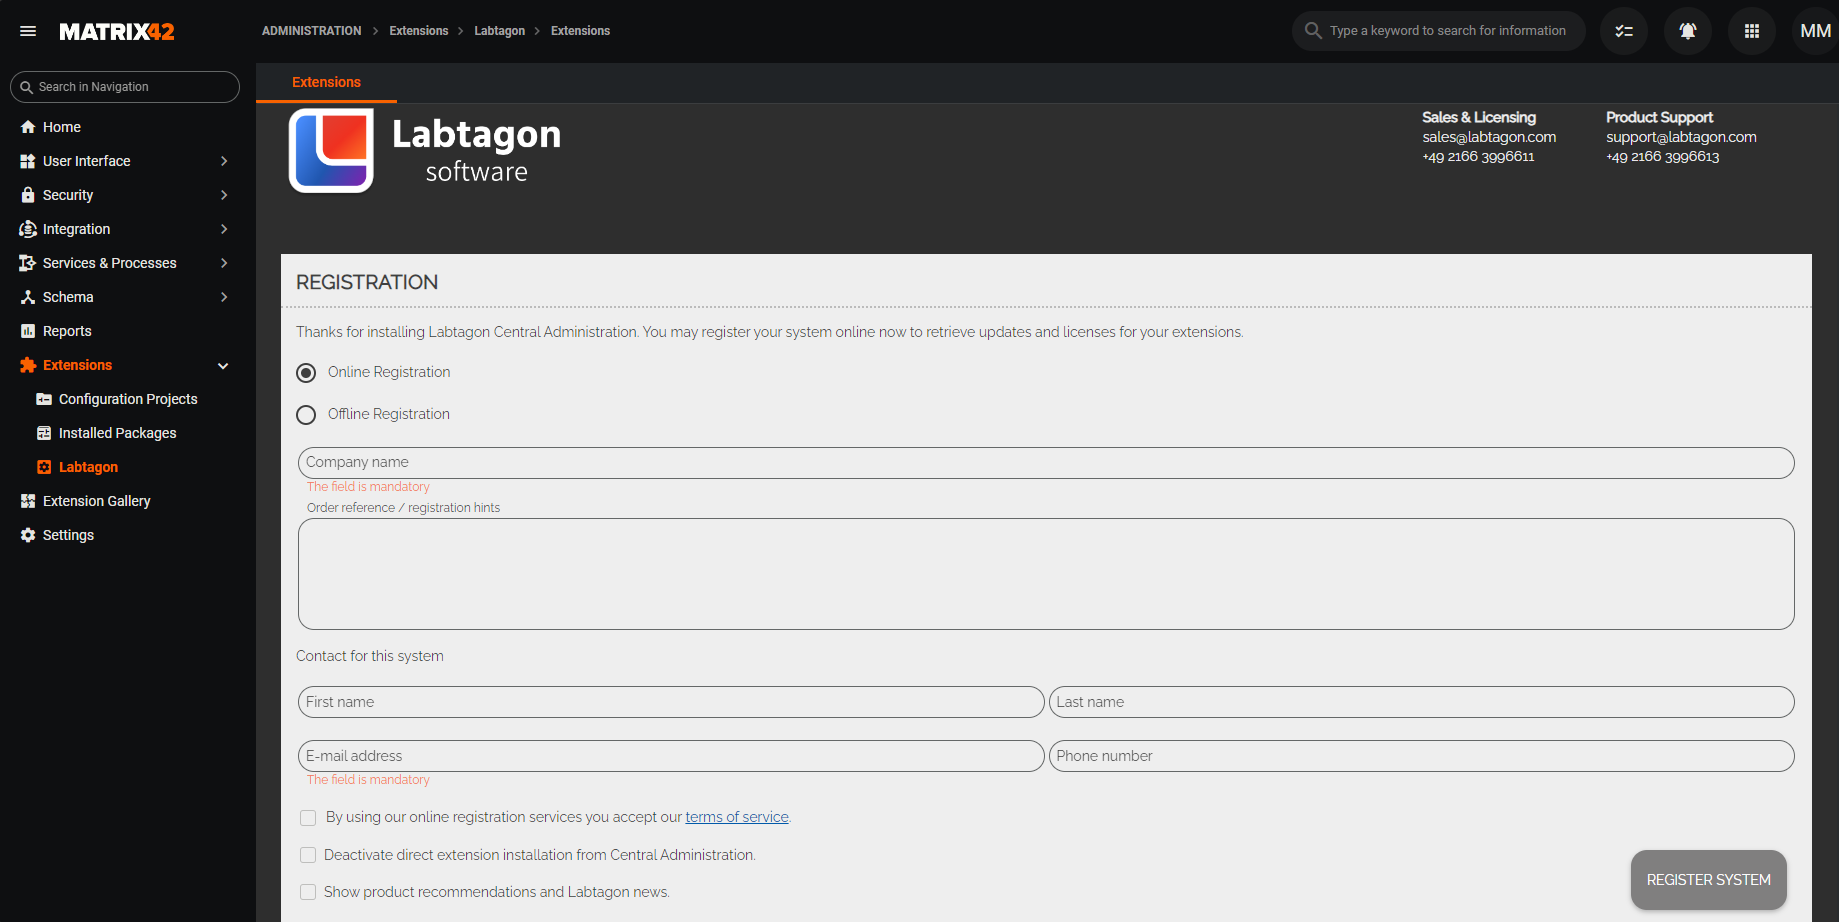Viewport: 1839px width, 922px height.
Task: Click the global search magnifier icon
Action: pos(1313,31)
